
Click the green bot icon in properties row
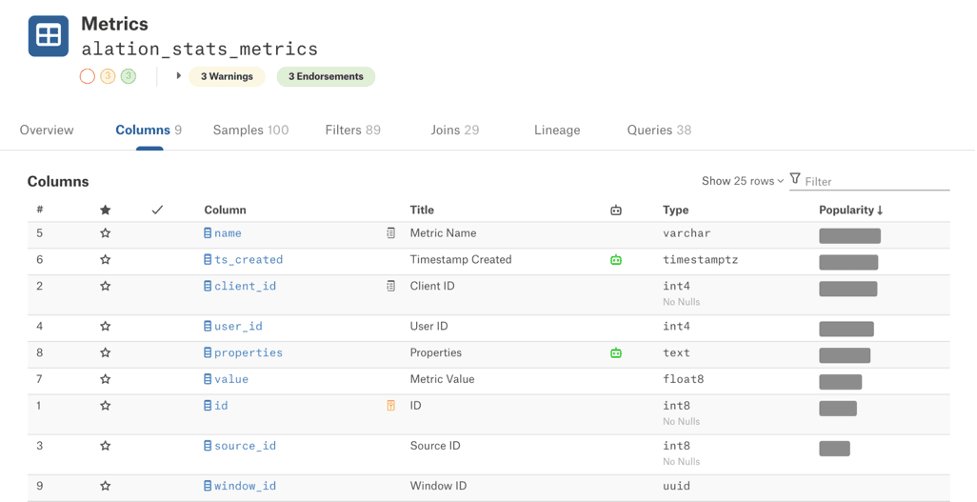tap(616, 353)
